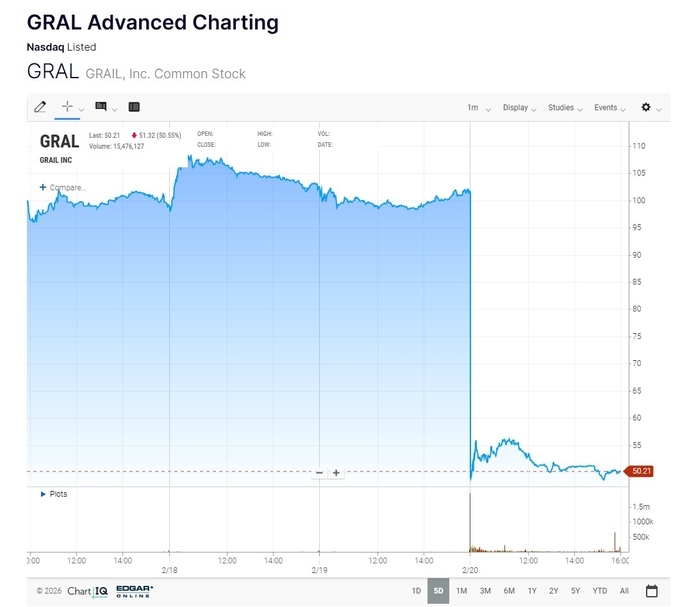680x607 pixels.
Task: Choose the YTD range button
Action: click(599, 591)
